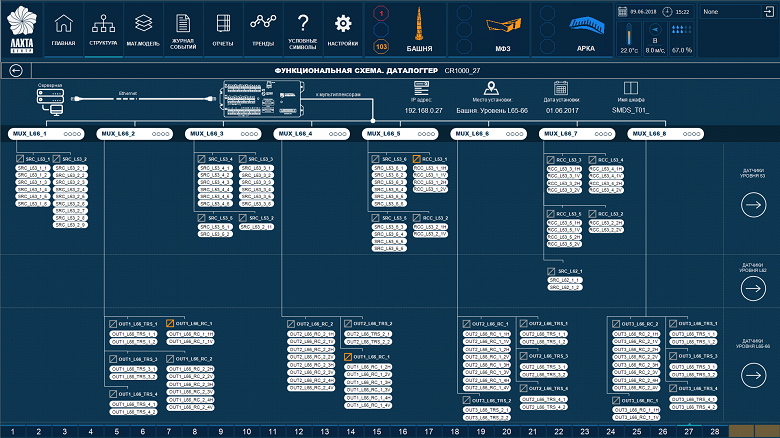
Task: Click the sensor icon beside OUT3_L66_TRS_1
Action: [673, 324]
